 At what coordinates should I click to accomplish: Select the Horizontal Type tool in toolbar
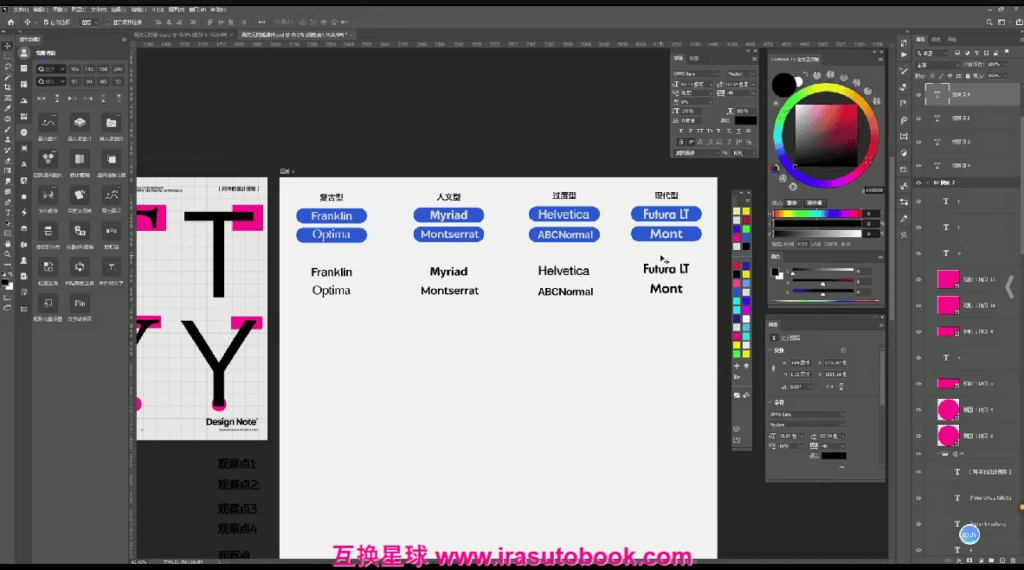click(8, 212)
